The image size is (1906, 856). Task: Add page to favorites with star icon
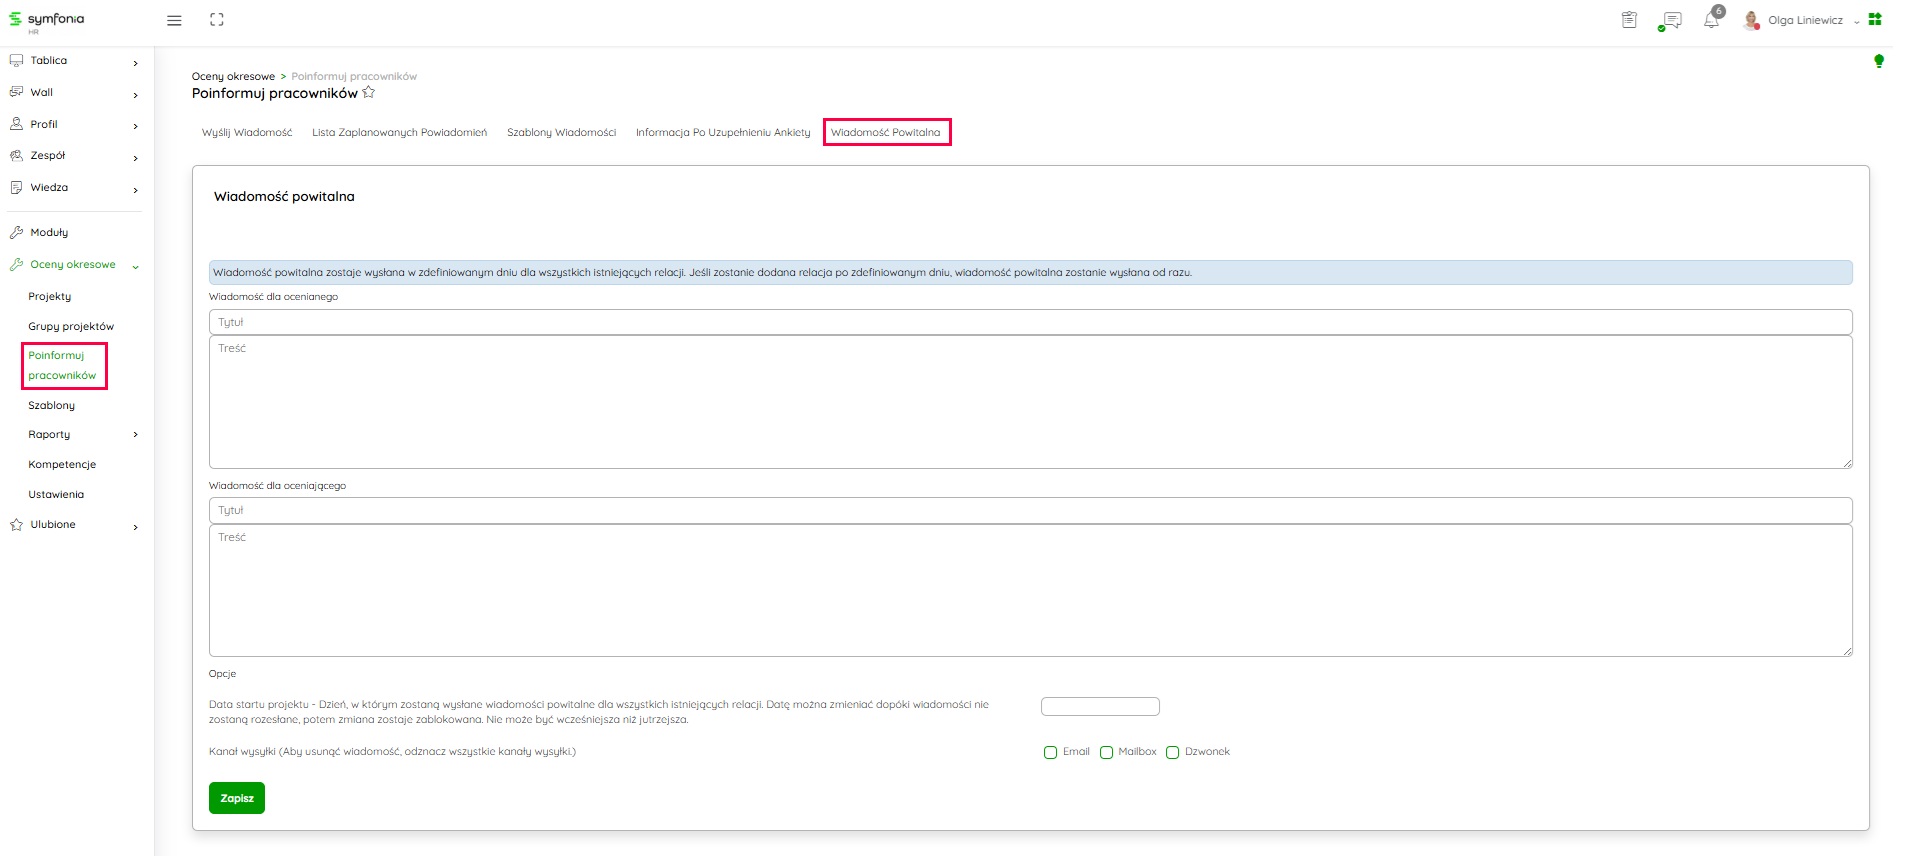pyautogui.click(x=369, y=93)
